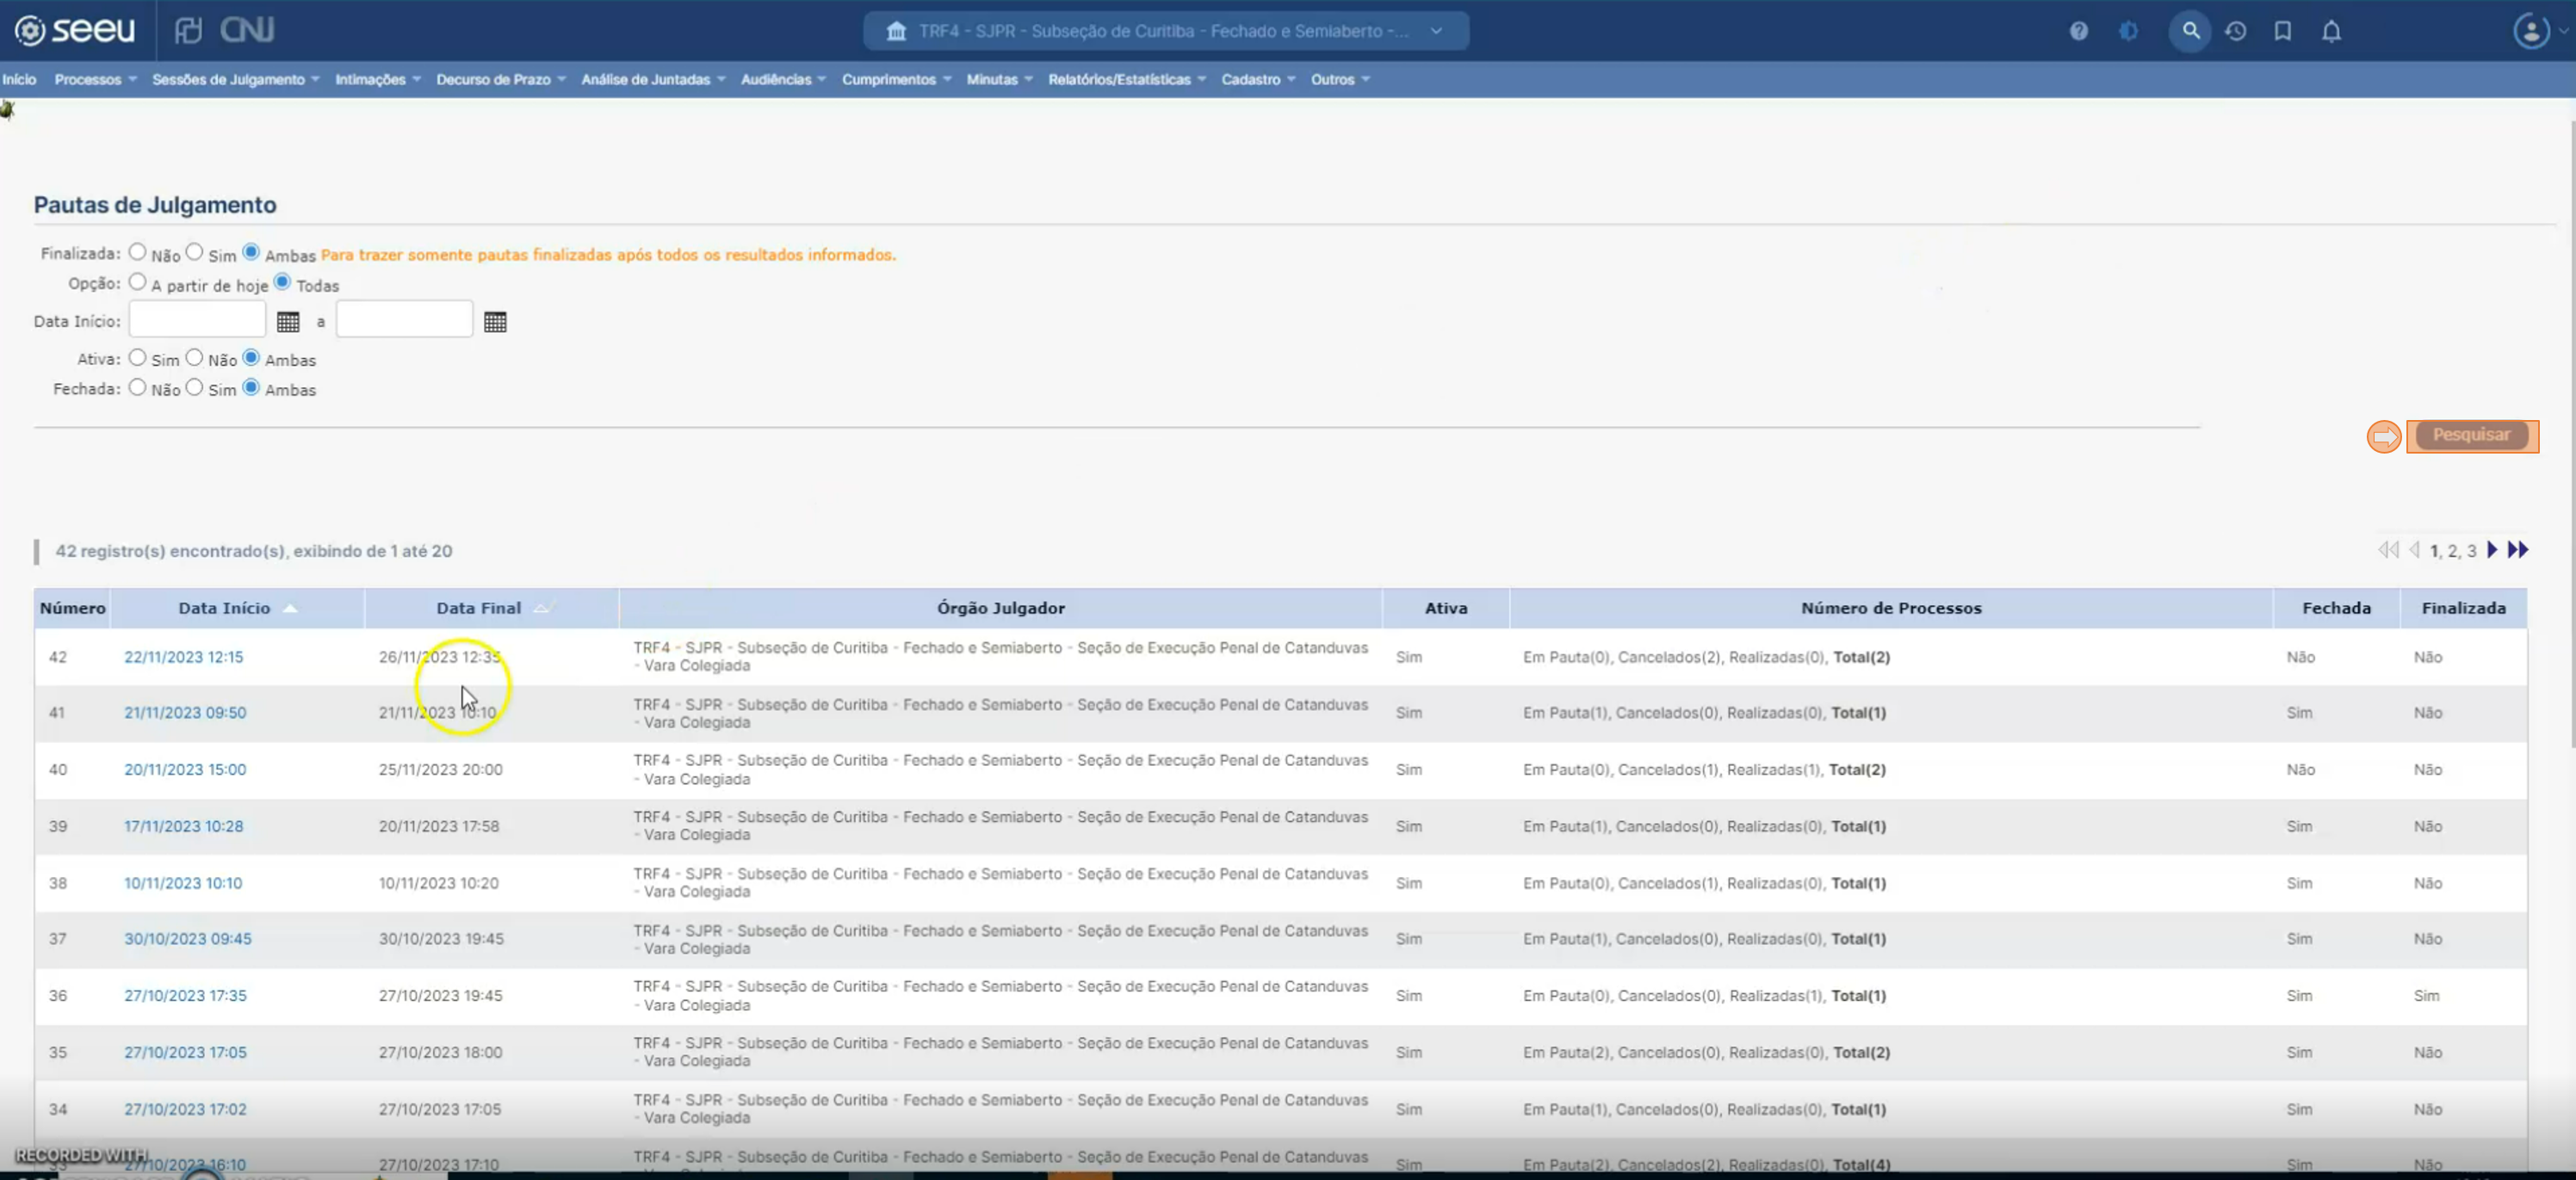
Task: Open calendar picker for end date
Action: coord(495,322)
